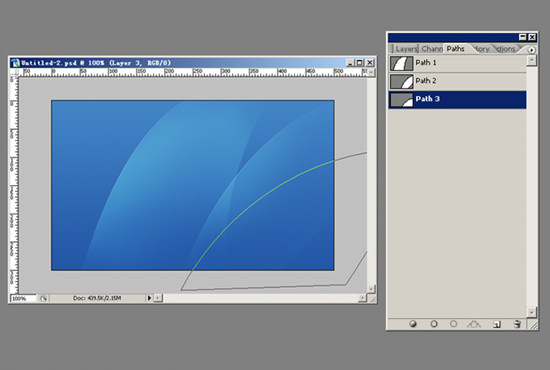Open the History tab
The width and height of the screenshot is (550, 370).
click(482, 49)
